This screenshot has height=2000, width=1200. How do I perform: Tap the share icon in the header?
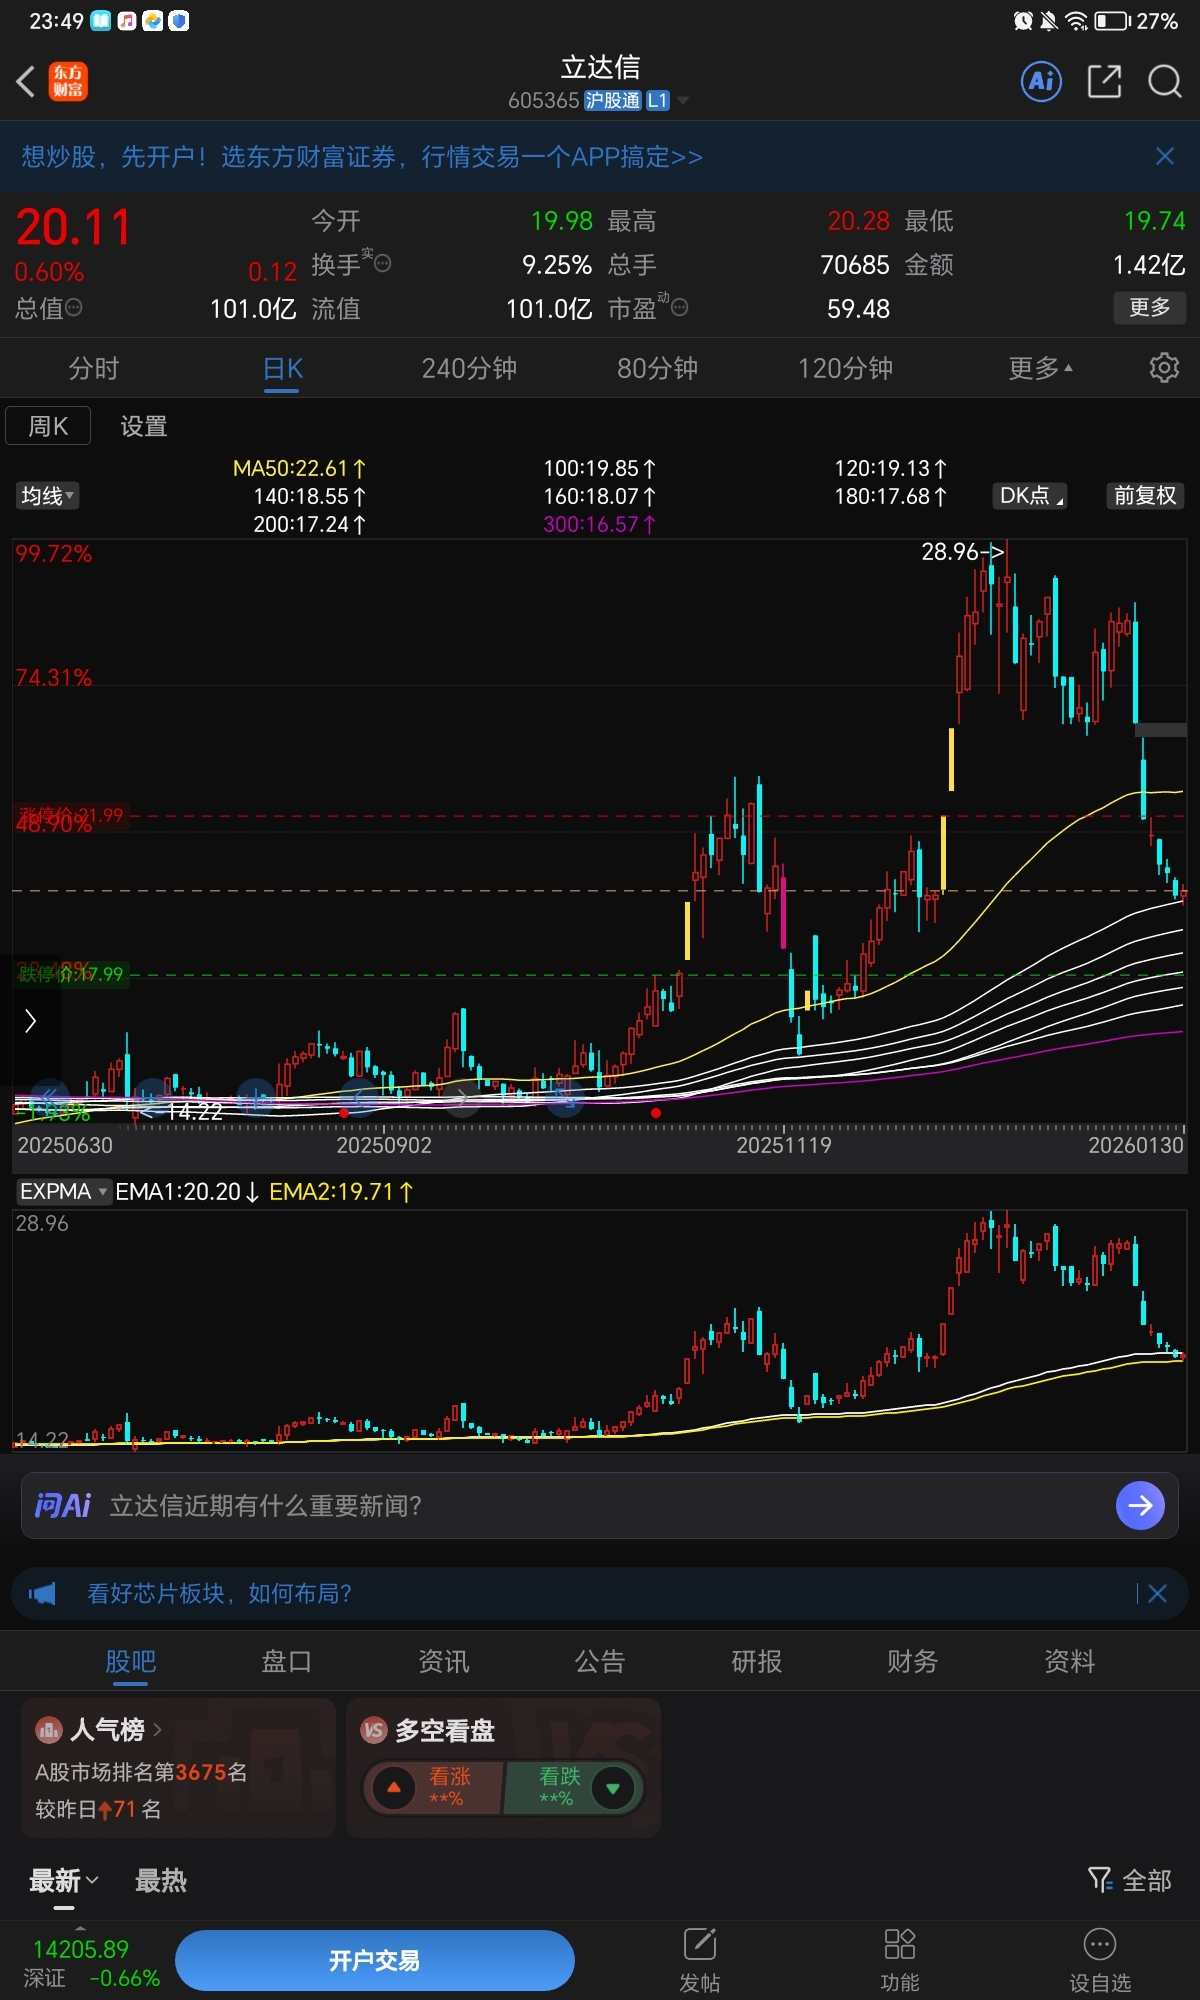(x=1104, y=81)
